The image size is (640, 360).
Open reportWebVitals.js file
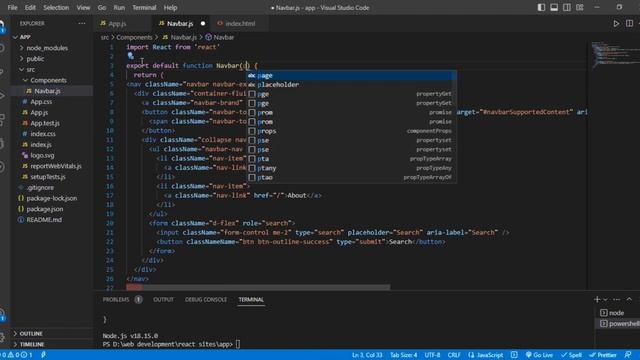(56, 166)
